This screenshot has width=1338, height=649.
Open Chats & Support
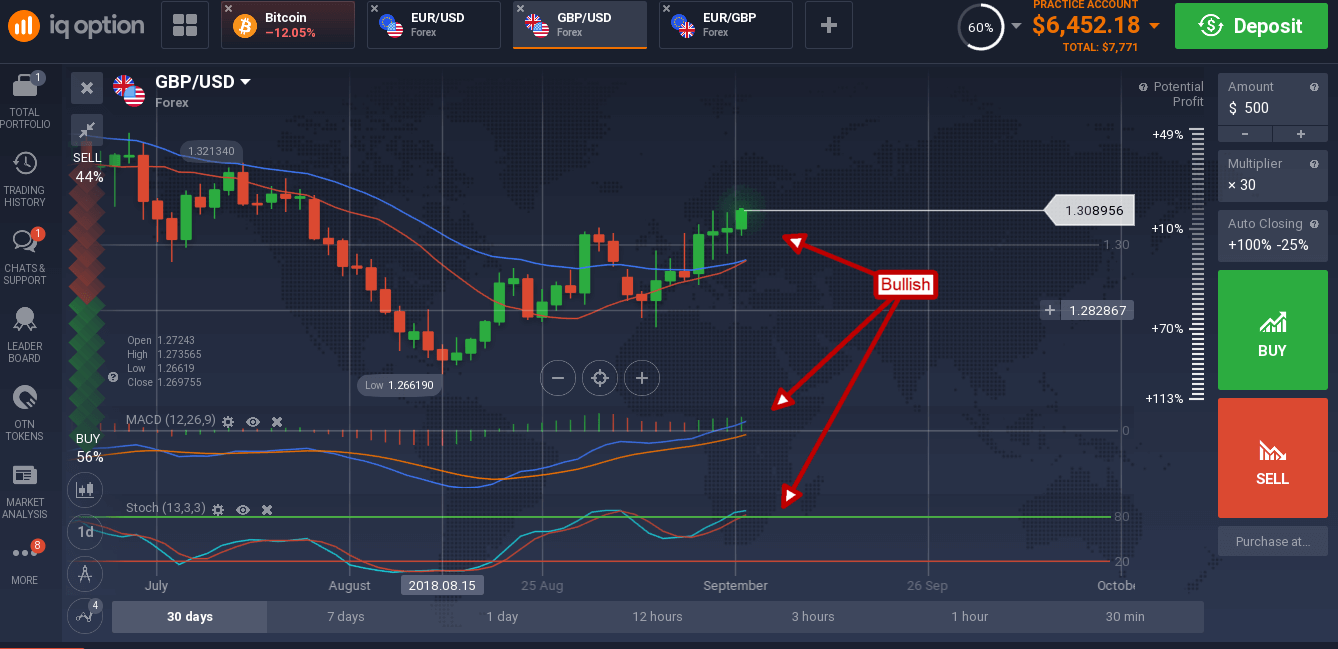[x=25, y=258]
